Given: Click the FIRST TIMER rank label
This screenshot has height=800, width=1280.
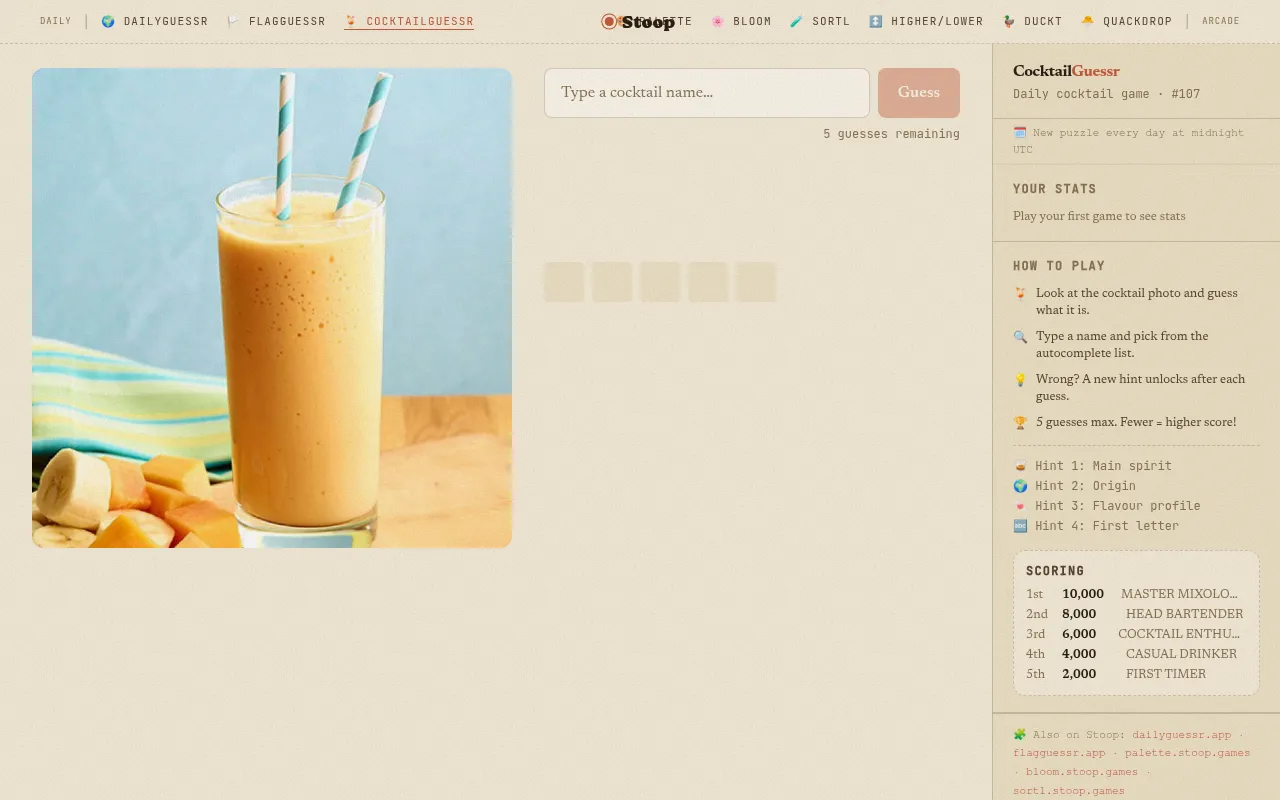Looking at the screenshot, I should pos(1165,674).
